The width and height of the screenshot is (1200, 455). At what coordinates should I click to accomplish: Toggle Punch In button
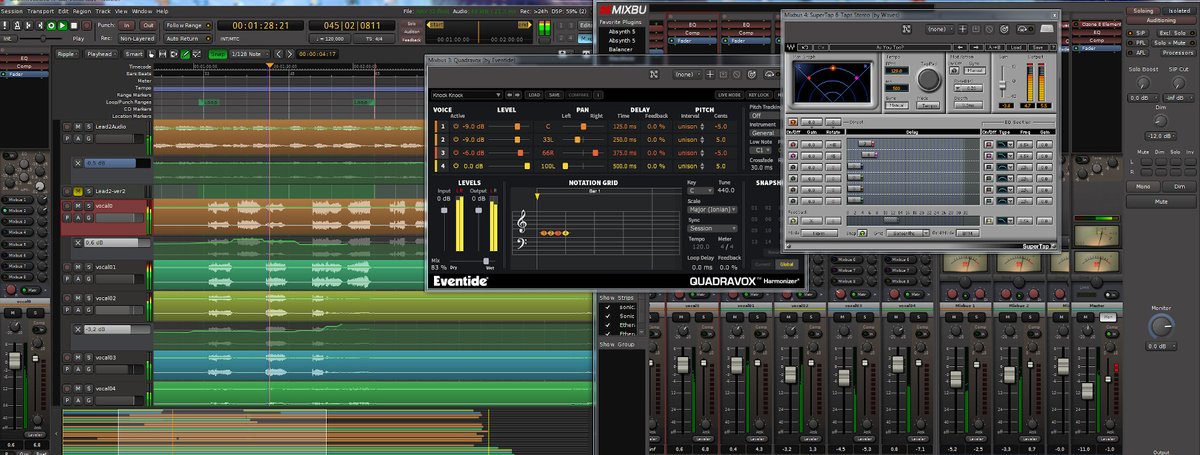pos(127,25)
